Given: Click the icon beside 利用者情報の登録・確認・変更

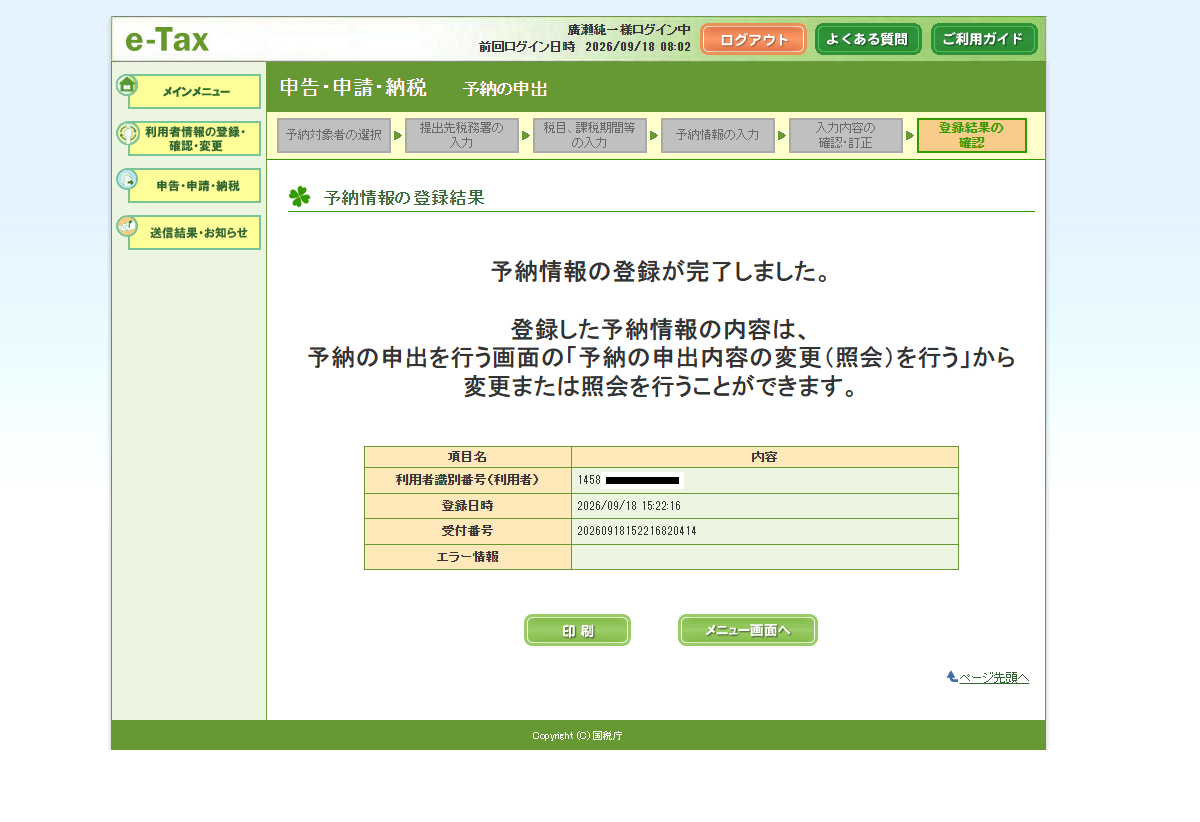Looking at the screenshot, I should 127,133.
